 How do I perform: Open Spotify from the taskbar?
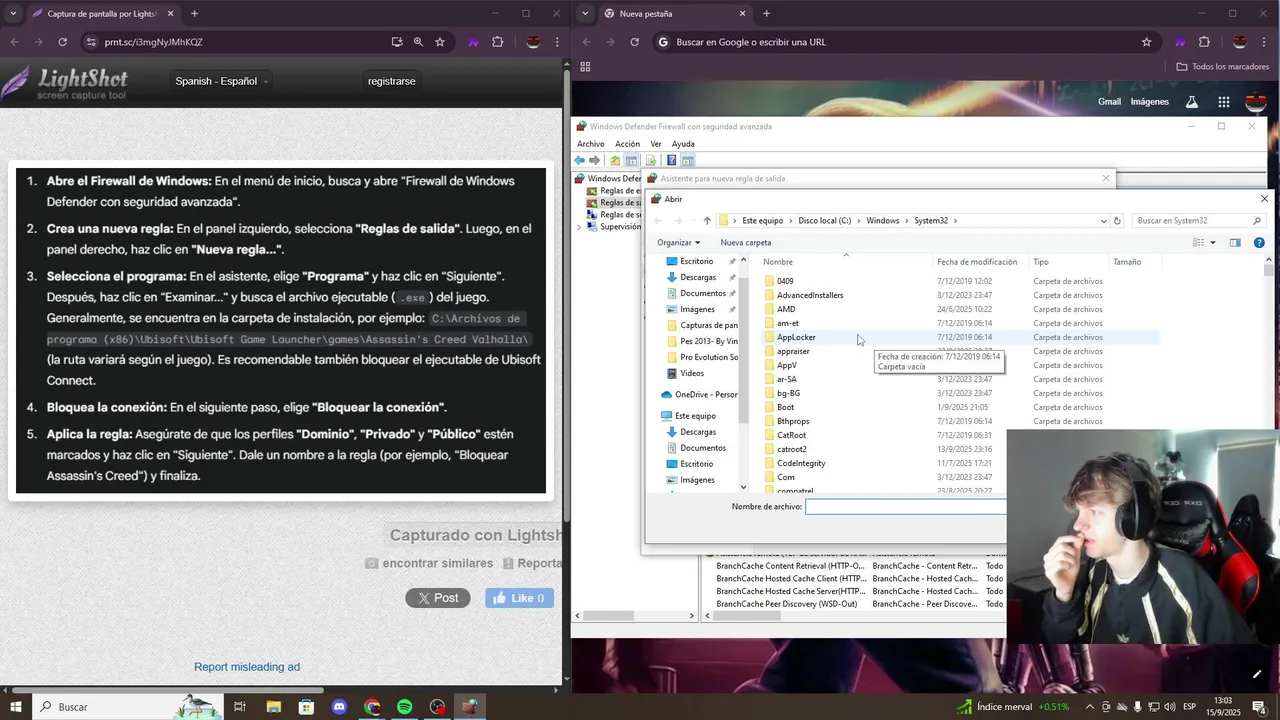coord(404,707)
